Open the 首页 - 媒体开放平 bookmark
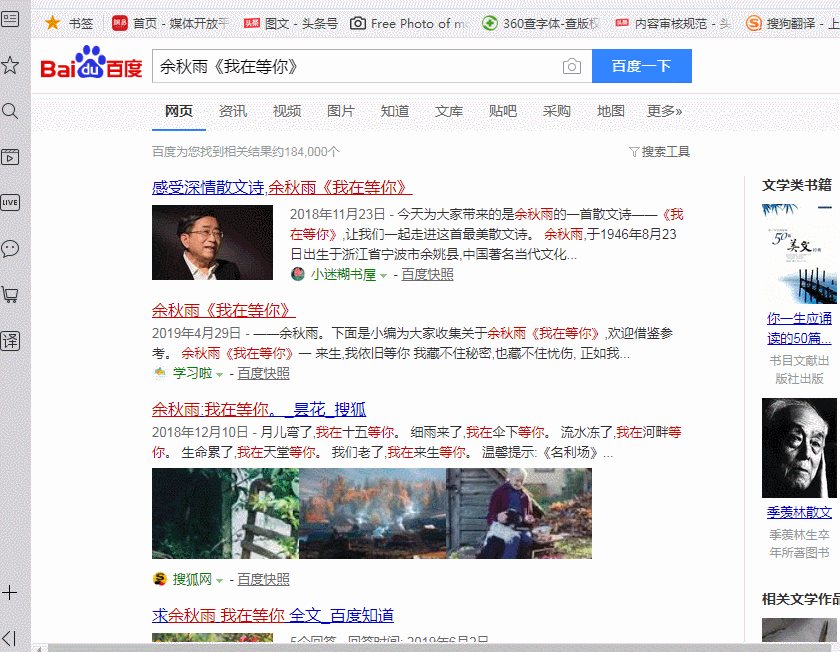840x652 pixels. (x=170, y=24)
